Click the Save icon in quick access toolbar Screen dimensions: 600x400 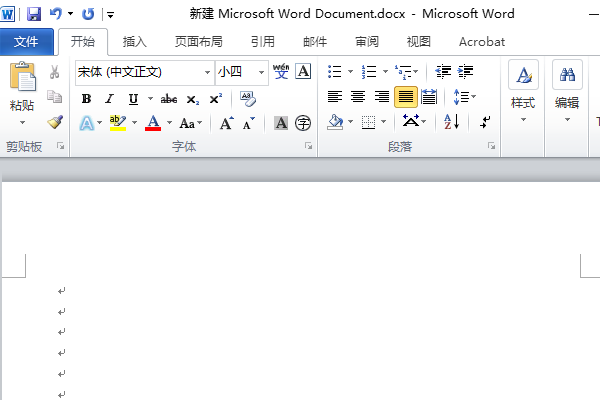34,15
